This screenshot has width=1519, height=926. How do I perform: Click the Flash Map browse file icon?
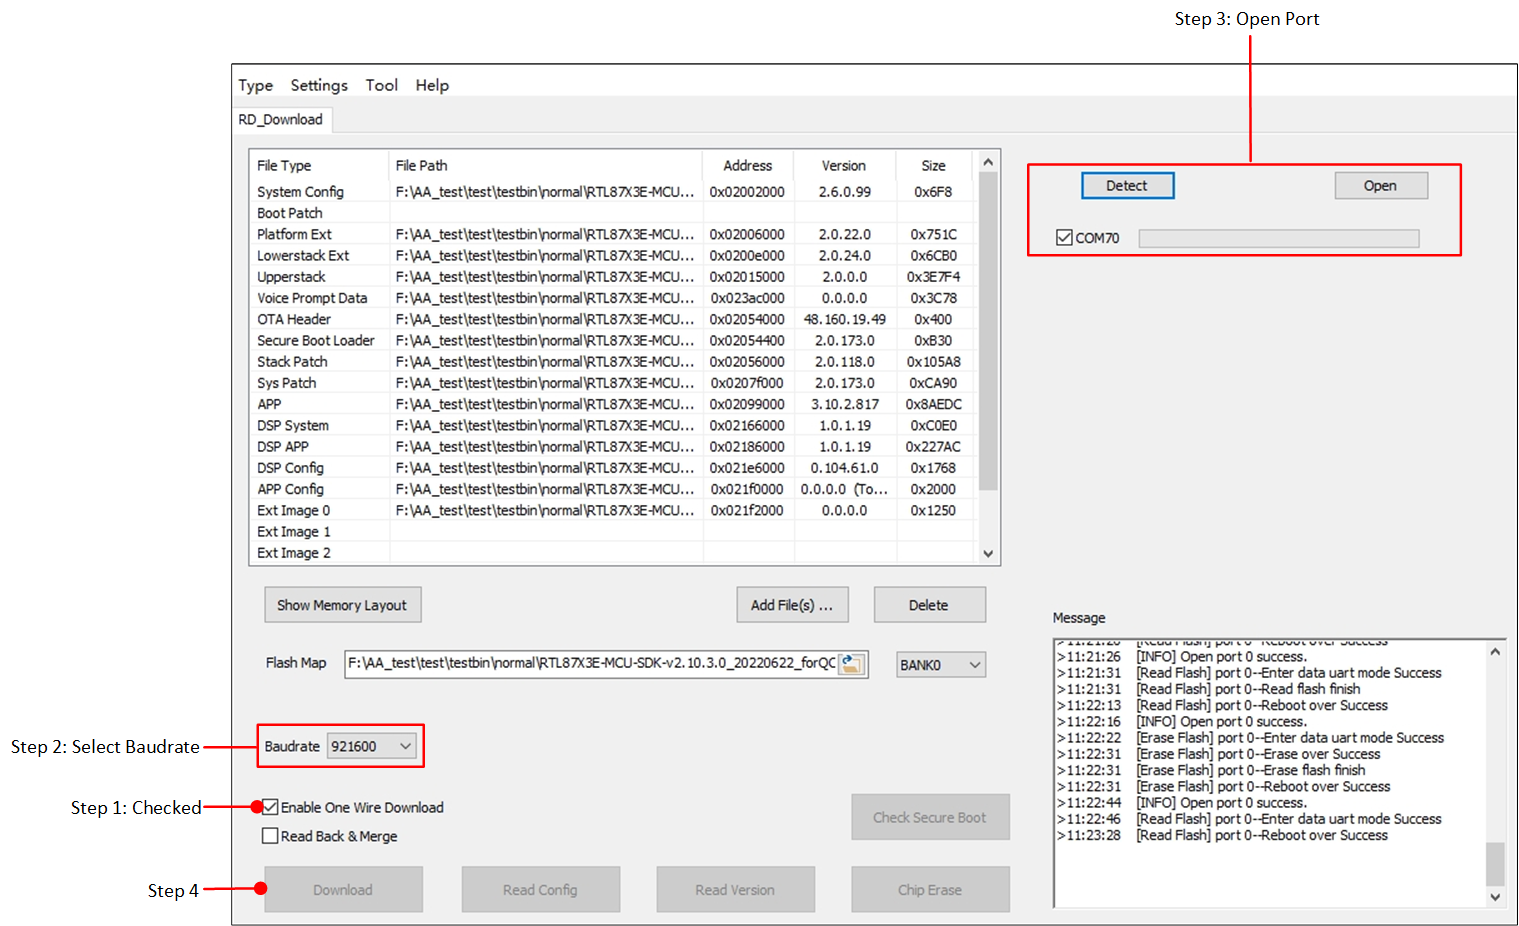[x=852, y=664]
